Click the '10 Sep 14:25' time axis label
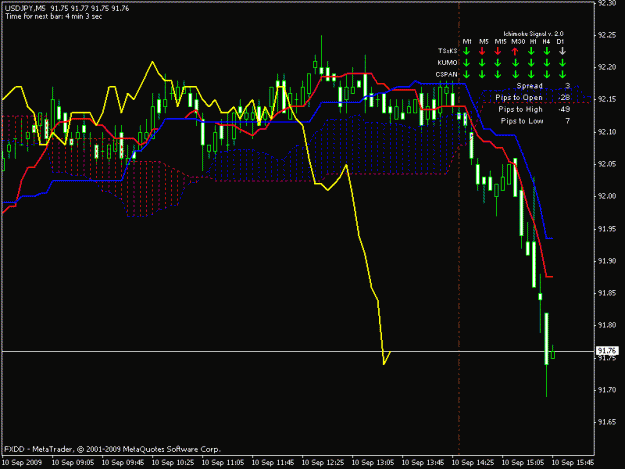The width and height of the screenshot is (625, 469). (473, 463)
